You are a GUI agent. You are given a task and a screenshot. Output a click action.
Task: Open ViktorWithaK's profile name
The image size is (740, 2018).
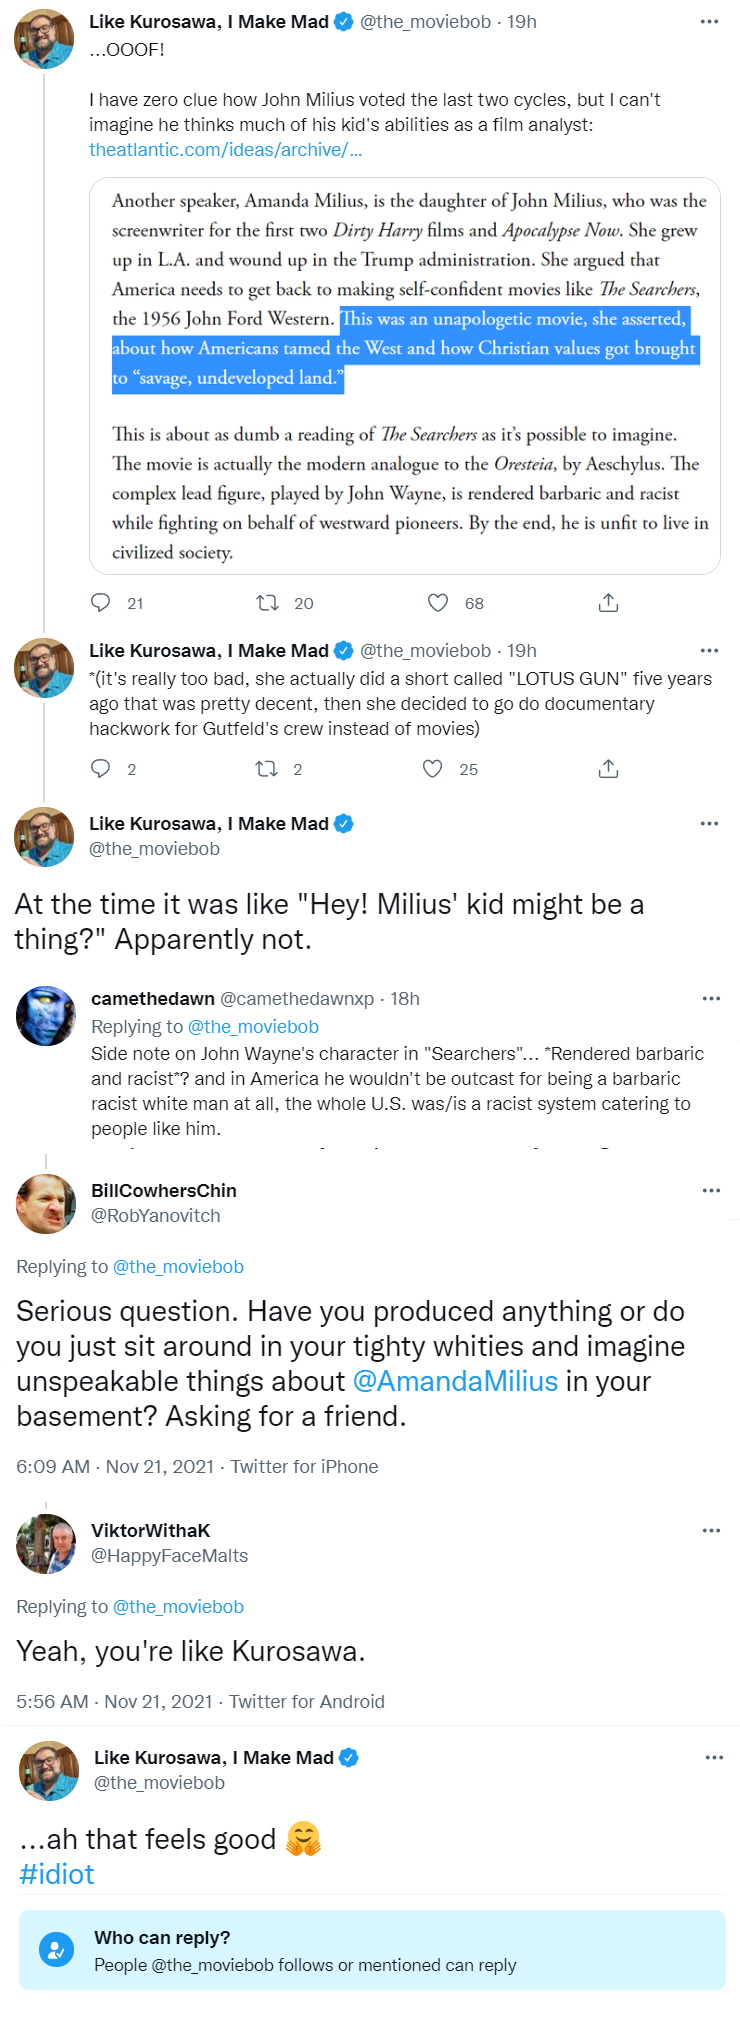pos(151,1530)
